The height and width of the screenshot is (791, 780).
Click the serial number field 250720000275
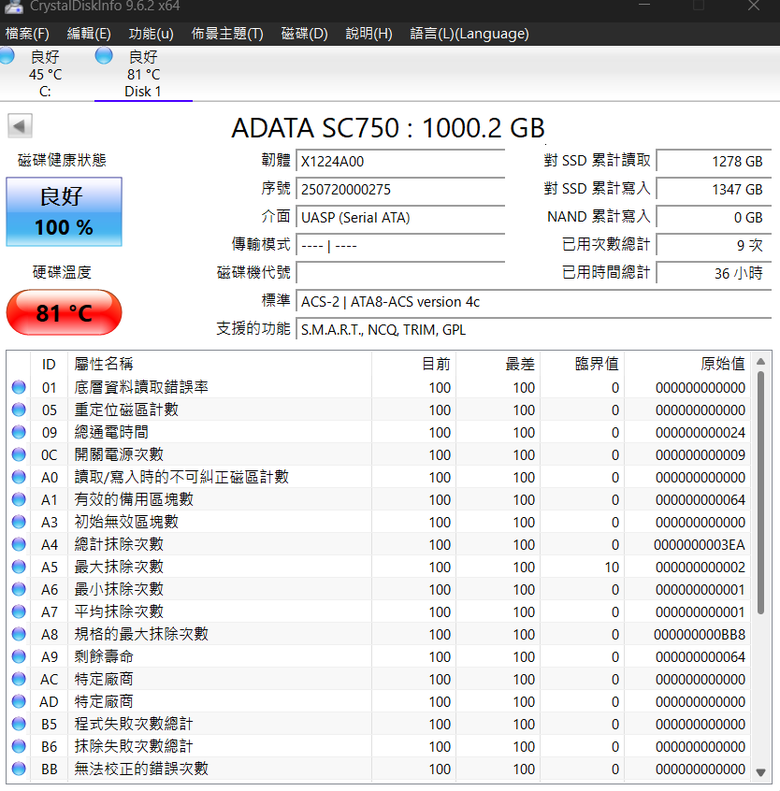point(400,190)
